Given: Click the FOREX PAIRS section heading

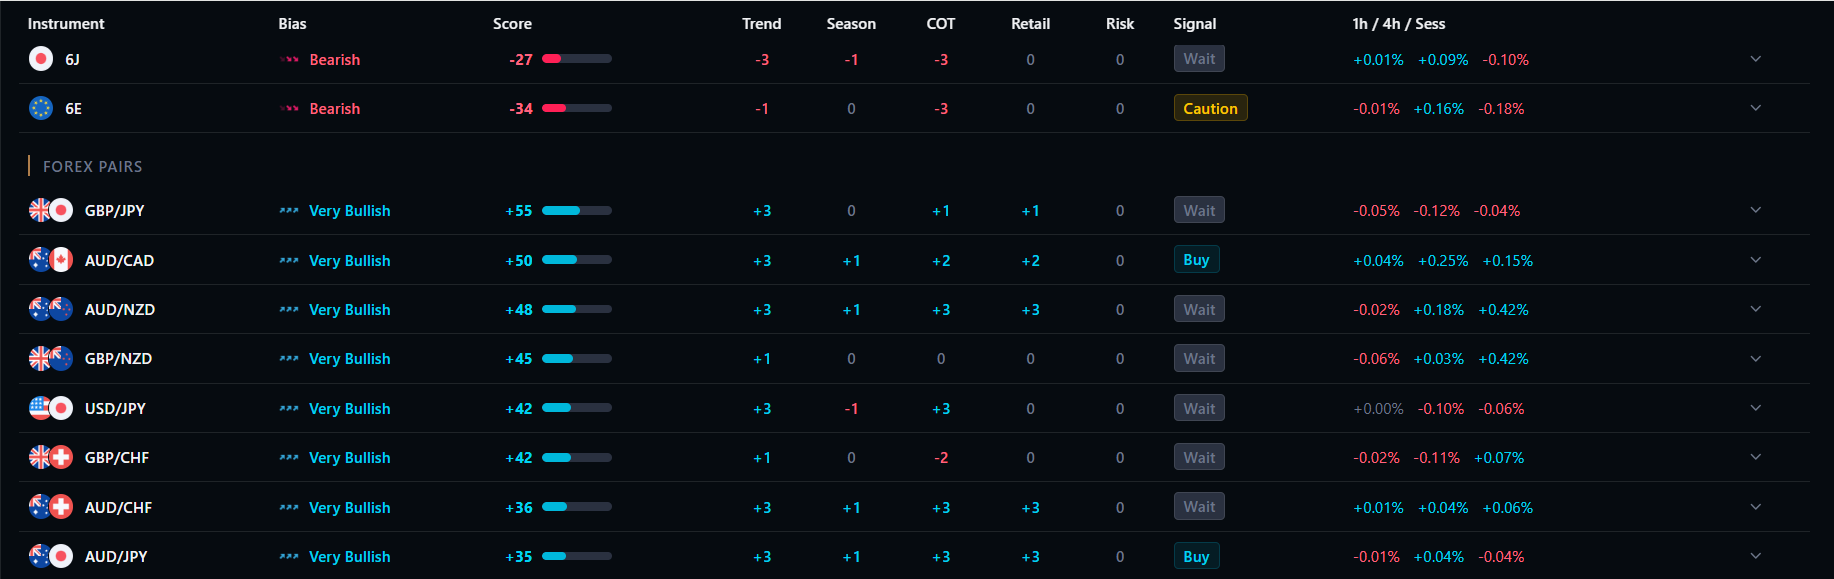Looking at the screenshot, I should click(x=92, y=166).
